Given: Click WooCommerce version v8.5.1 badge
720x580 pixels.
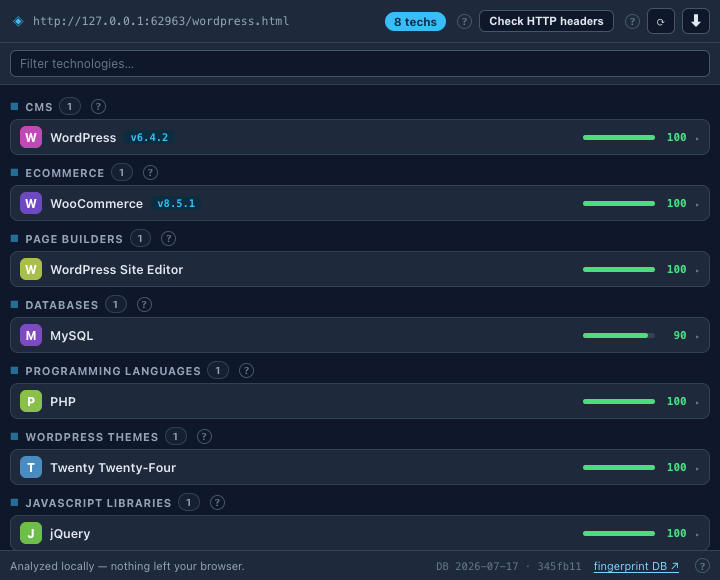Looking at the screenshot, I should point(176,203).
